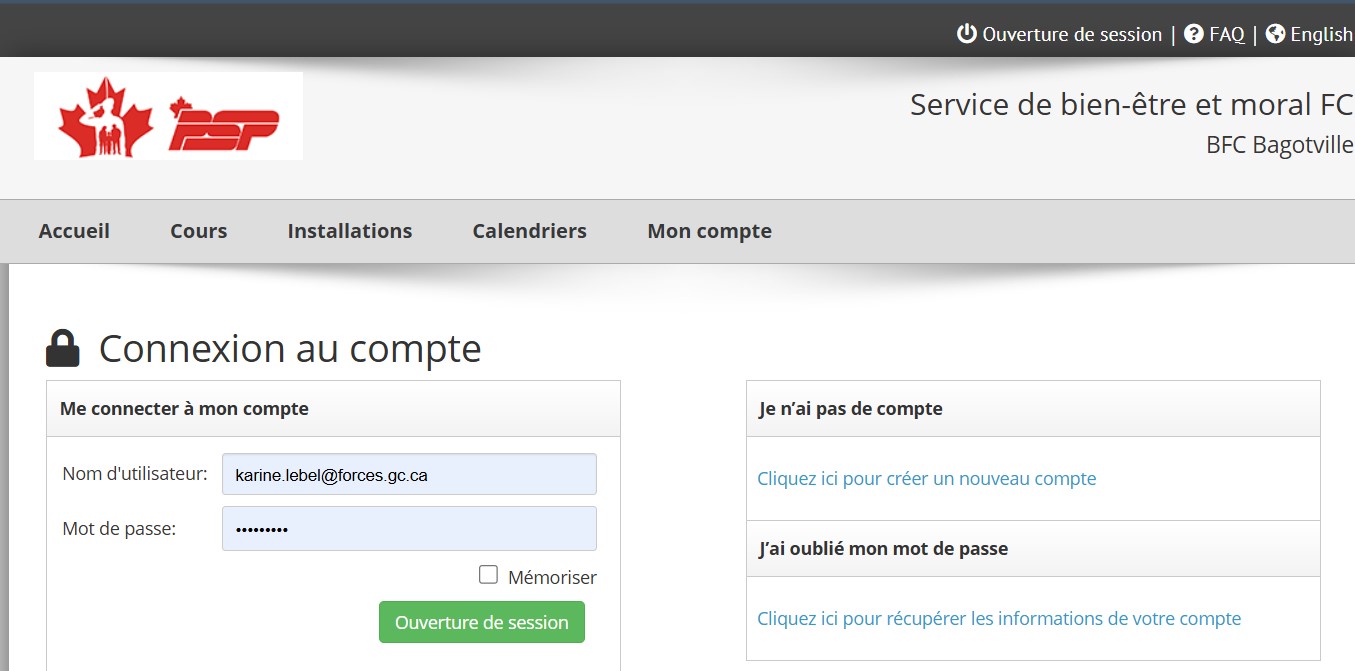Viewport: 1355px width, 671px height.
Task: Select Installations in the navigation bar
Action: (349, 231)
